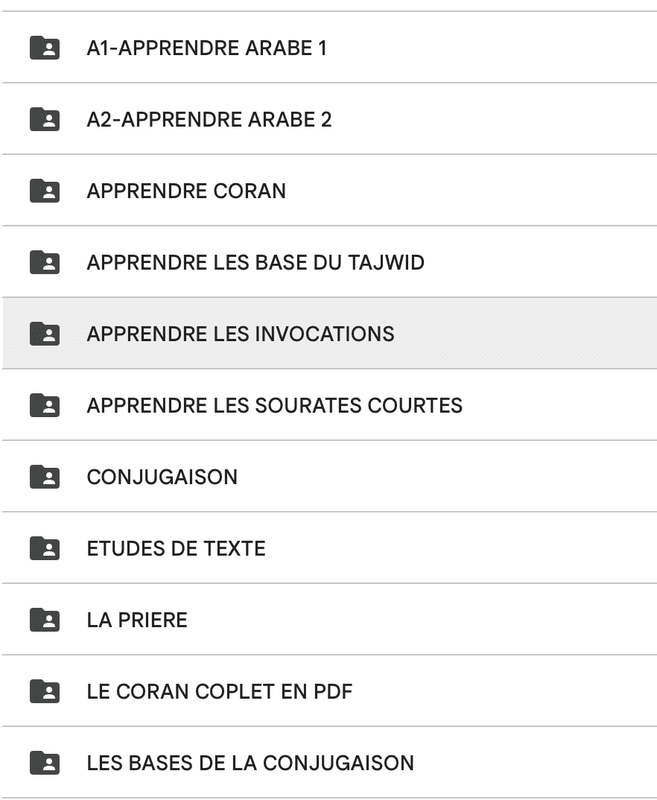This screenshot has width=657, height=800.
Task: Select the ETUDES DE TEXTE label
Action: click(x=176, y=548)
